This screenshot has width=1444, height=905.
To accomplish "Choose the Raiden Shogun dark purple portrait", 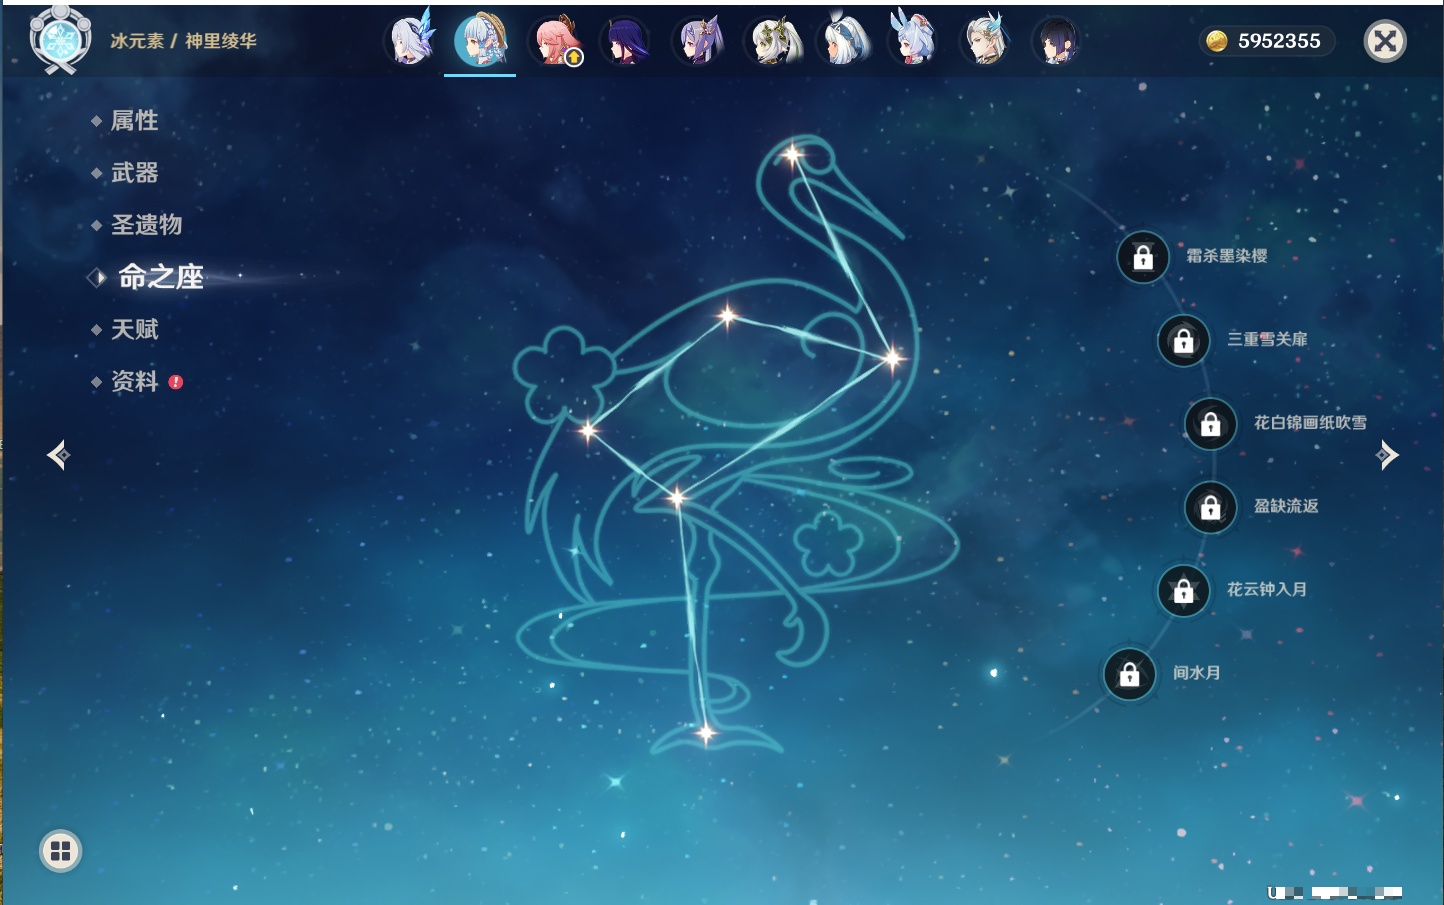I will coord(626,41).
